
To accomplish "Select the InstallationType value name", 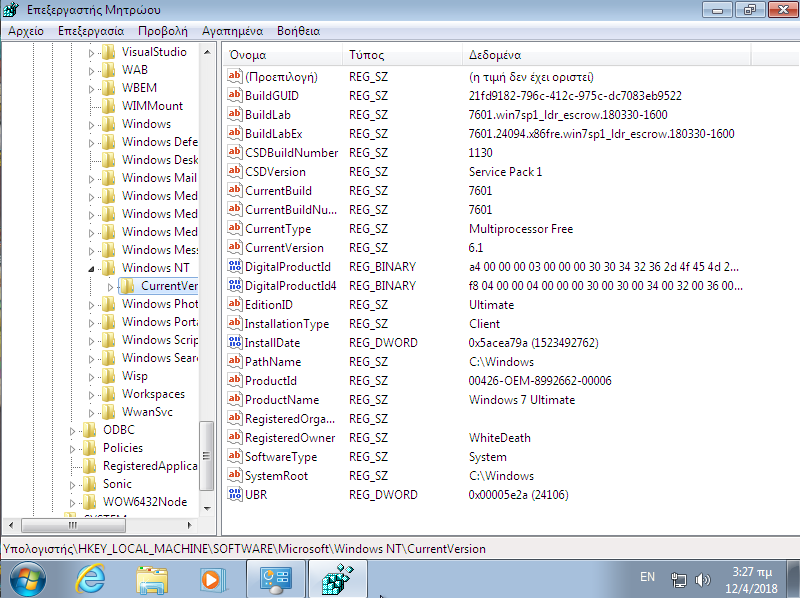I will [287, 324].
